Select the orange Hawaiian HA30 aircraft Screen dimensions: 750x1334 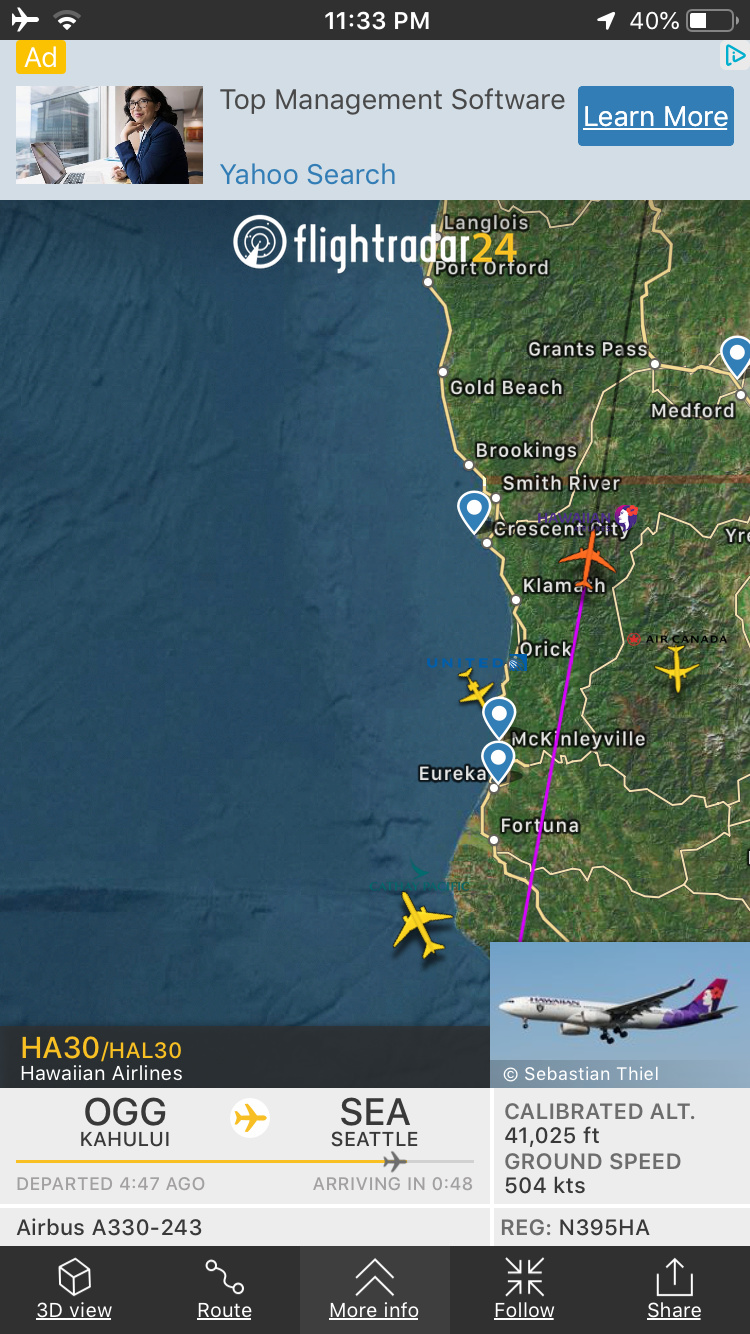click(587, 557)
